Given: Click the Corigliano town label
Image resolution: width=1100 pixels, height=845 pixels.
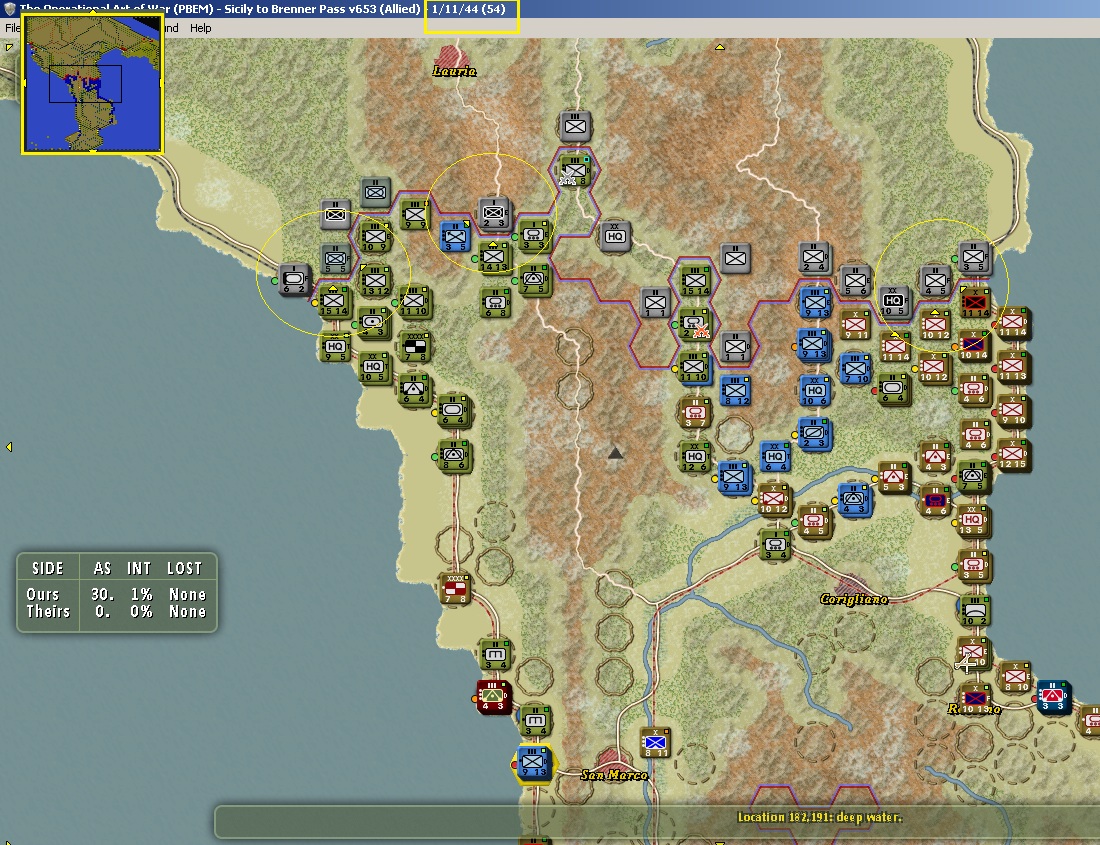Looking at the screenshot, I should click(854, 599).
